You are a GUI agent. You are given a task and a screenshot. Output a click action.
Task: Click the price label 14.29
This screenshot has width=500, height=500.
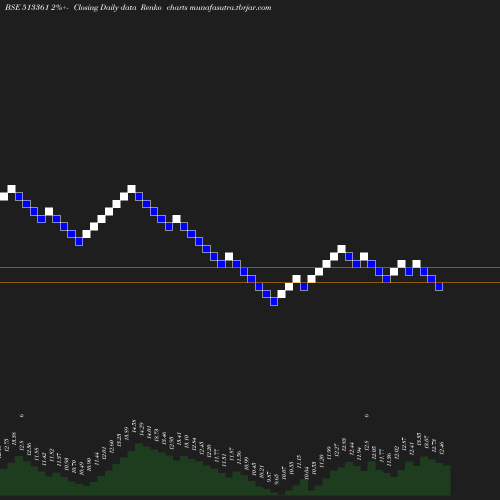point(141,429)
